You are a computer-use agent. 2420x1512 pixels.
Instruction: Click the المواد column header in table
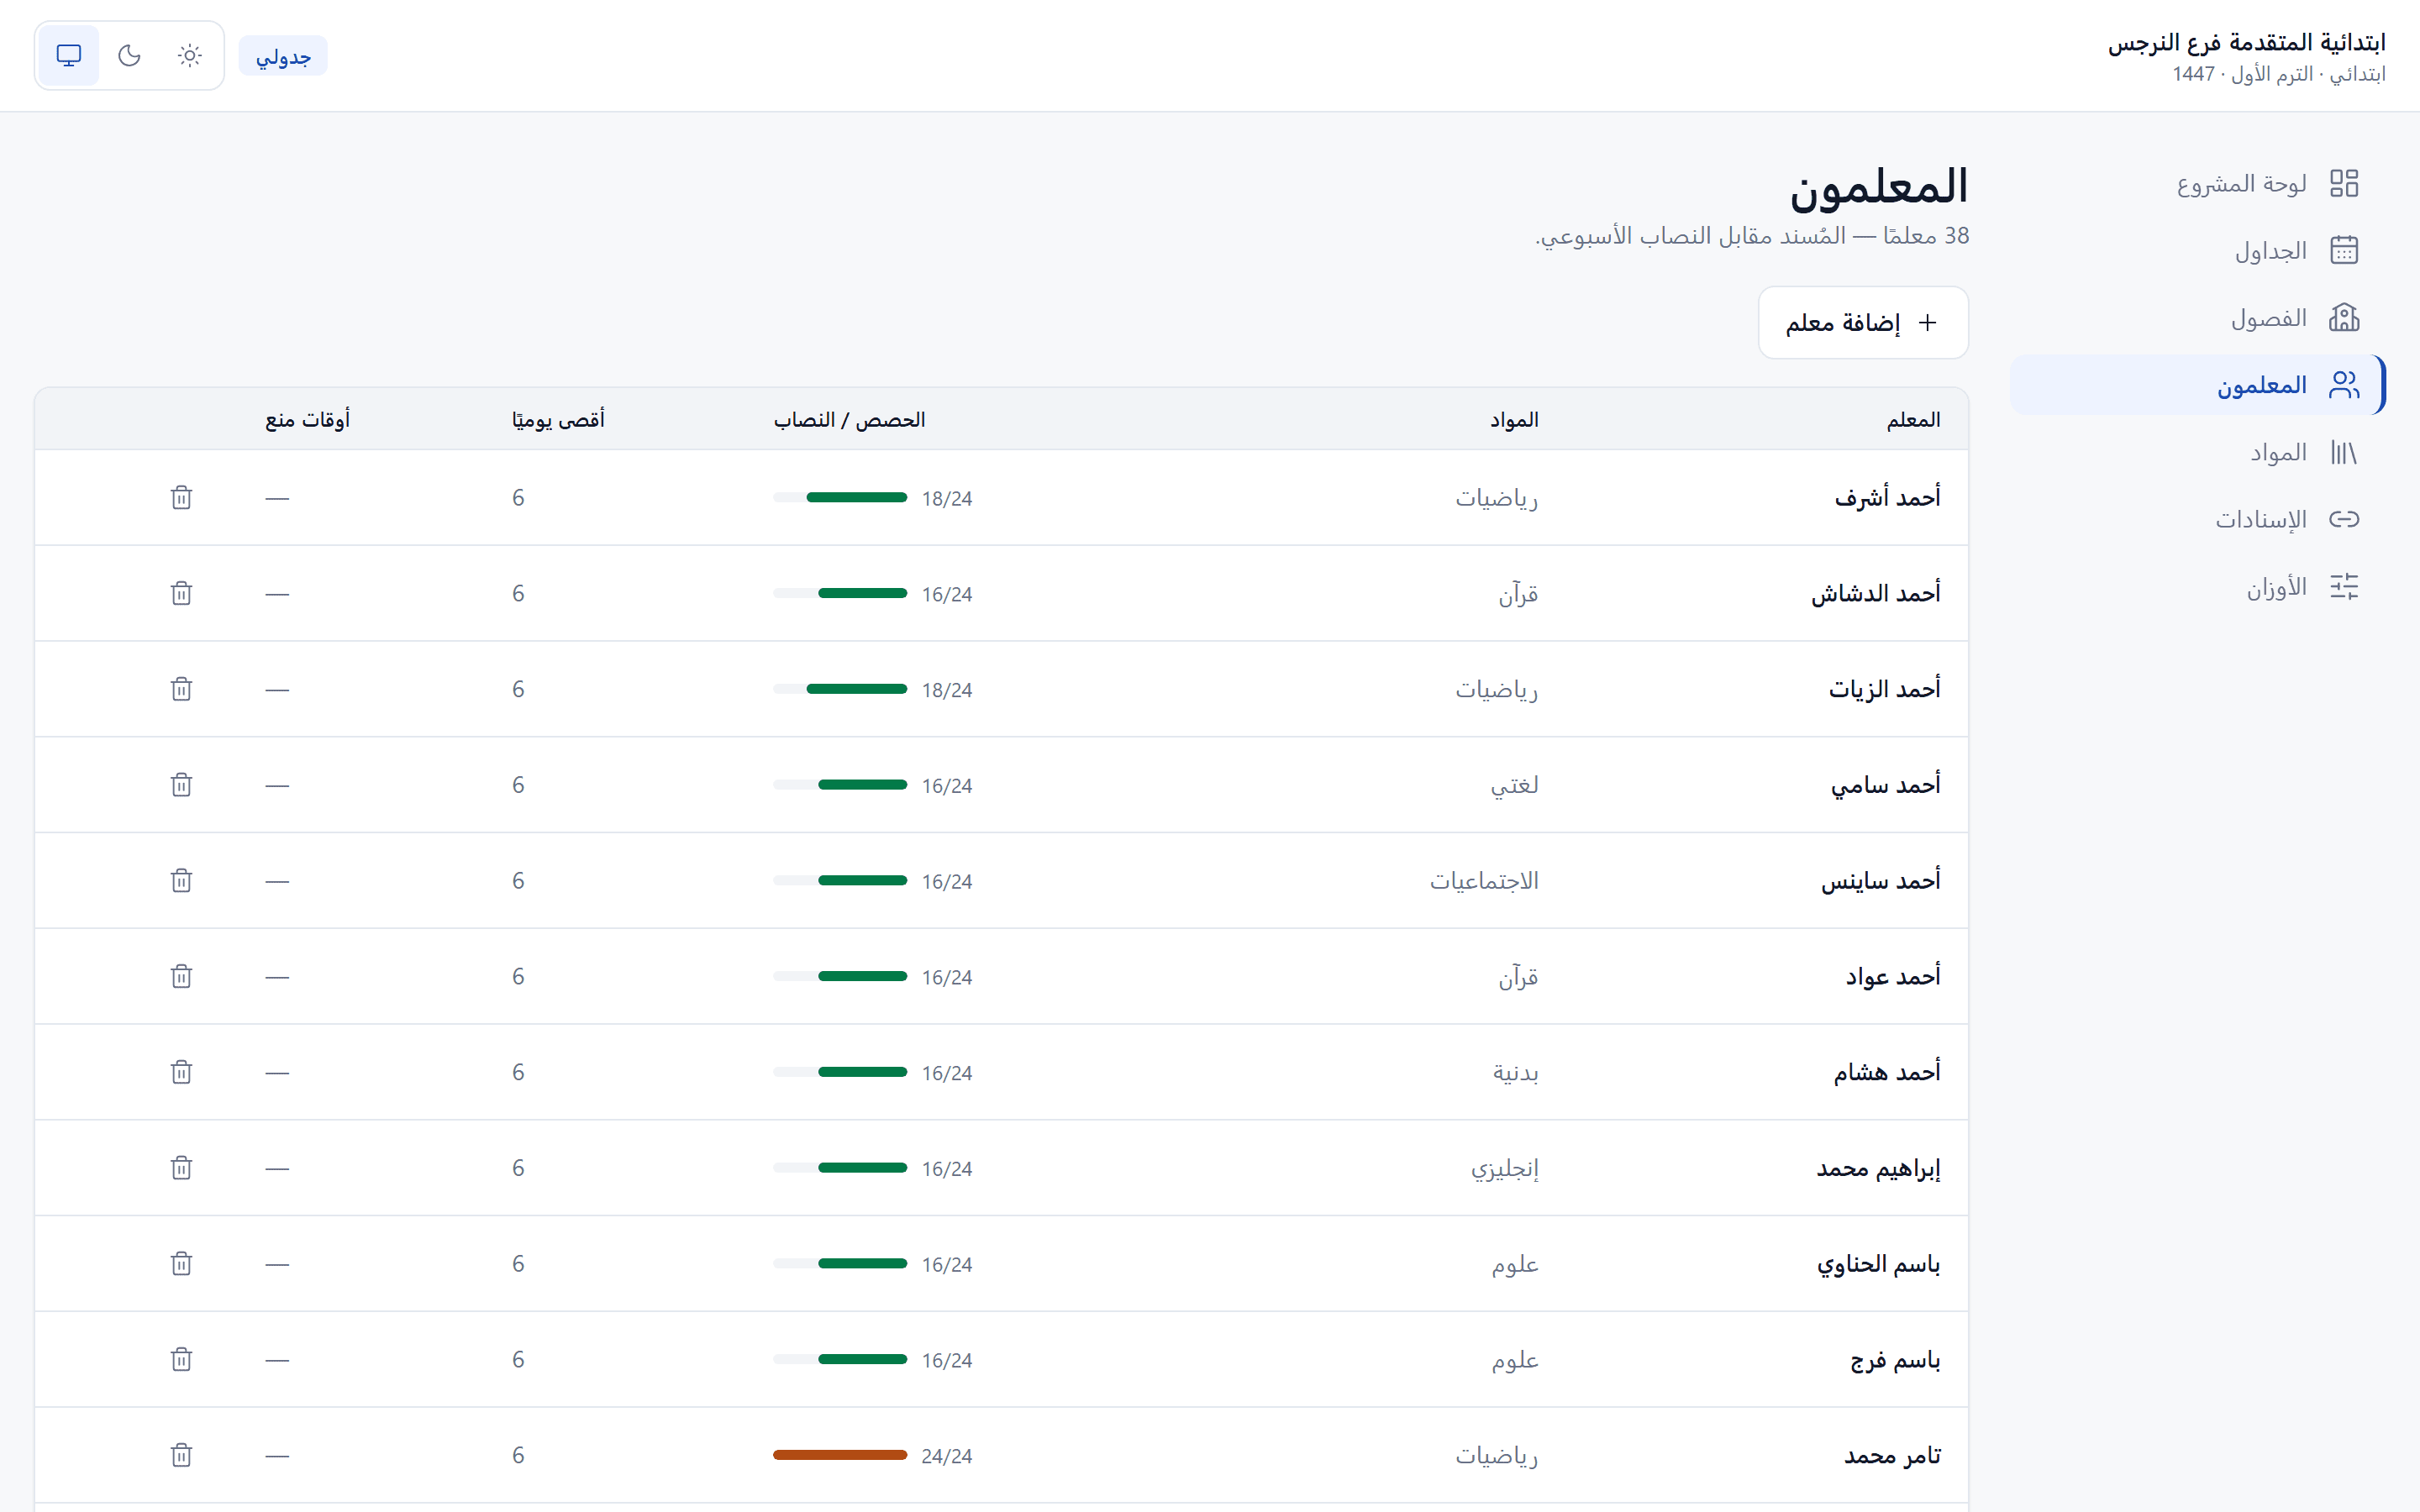pos(1514,420)
